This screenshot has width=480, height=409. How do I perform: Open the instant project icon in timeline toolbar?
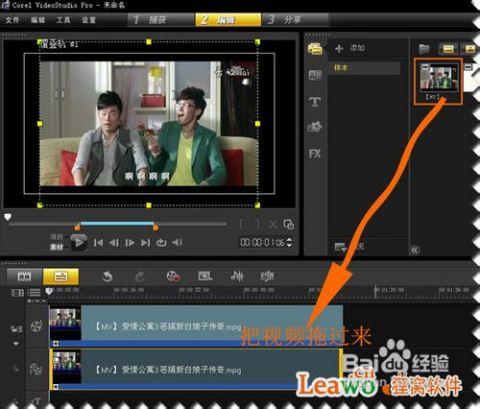[x=205, y=276]
